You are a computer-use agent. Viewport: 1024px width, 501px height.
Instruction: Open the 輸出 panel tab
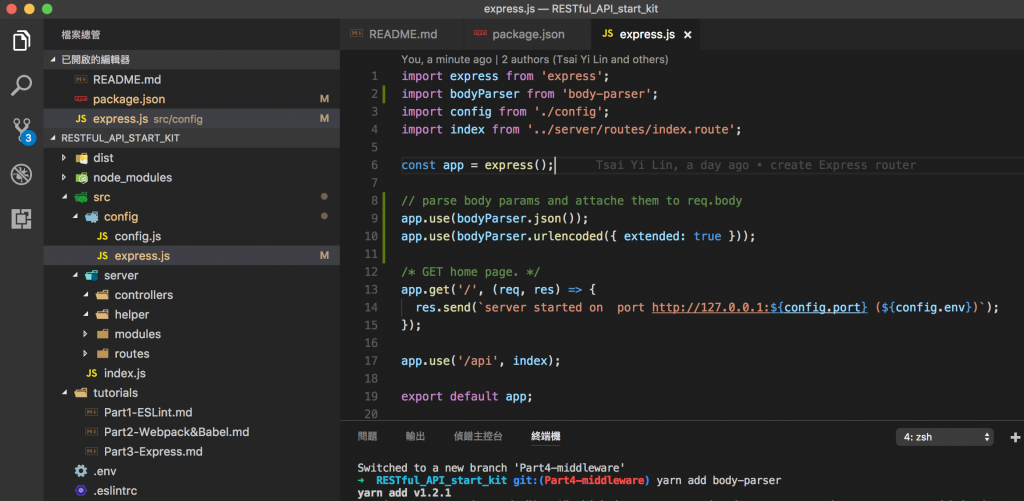click(x=415, y=437)
